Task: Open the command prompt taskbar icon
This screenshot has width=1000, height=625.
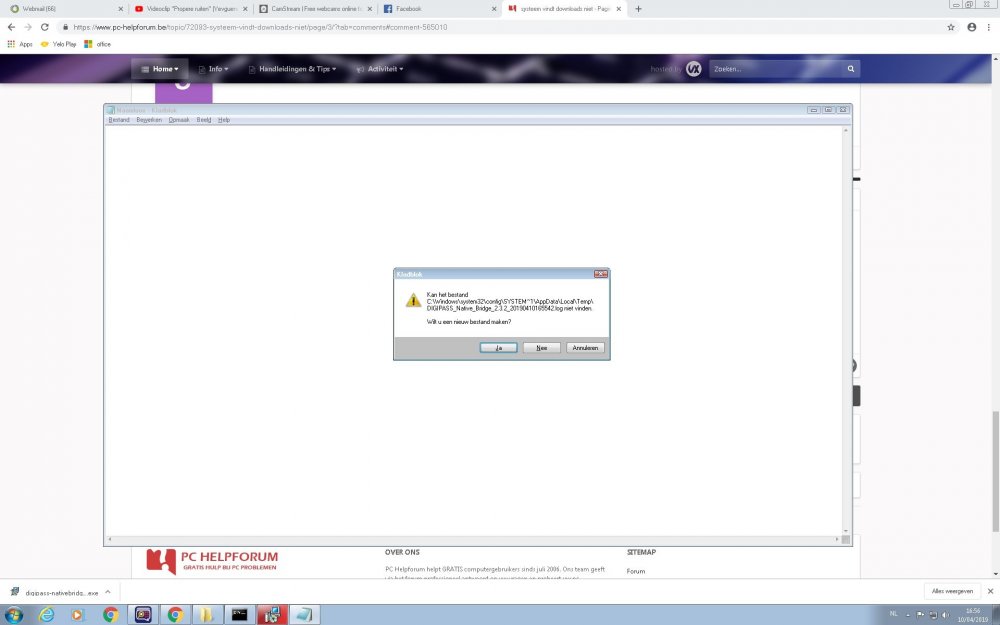Action: click(239, 615)
